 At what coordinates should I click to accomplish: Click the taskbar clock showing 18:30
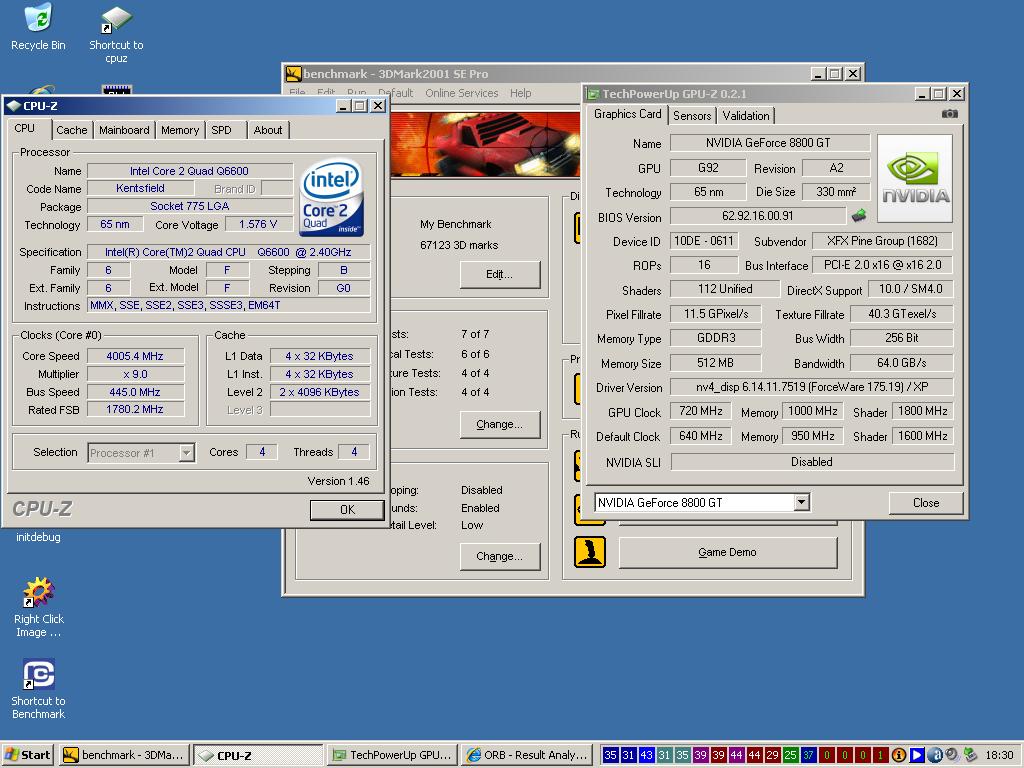click(x=999, y=755)
